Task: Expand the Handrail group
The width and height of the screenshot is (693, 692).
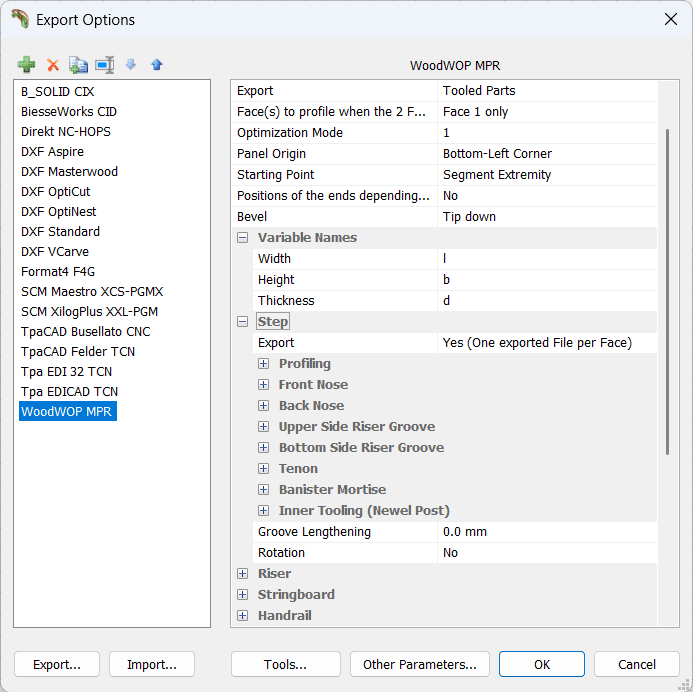Action: [x=242, y=616]
